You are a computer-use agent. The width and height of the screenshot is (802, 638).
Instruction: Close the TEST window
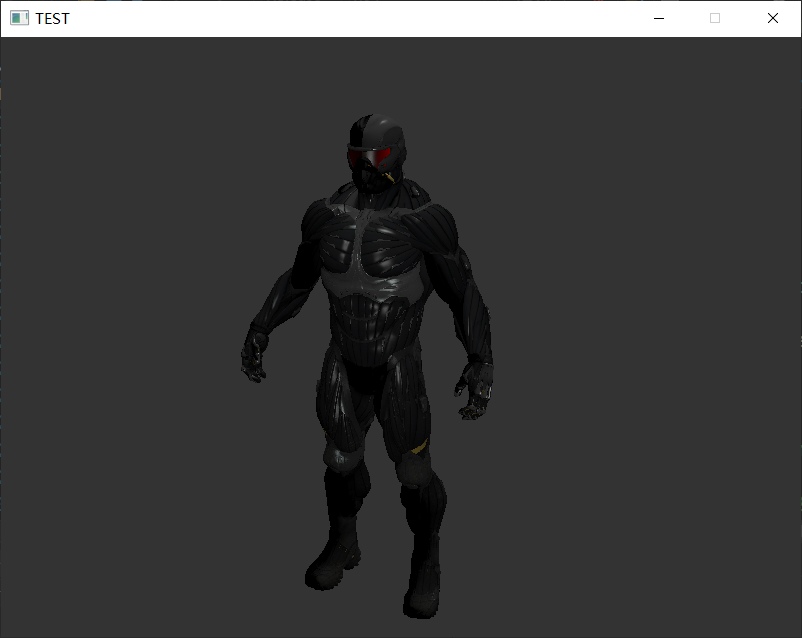pos(772,18)
